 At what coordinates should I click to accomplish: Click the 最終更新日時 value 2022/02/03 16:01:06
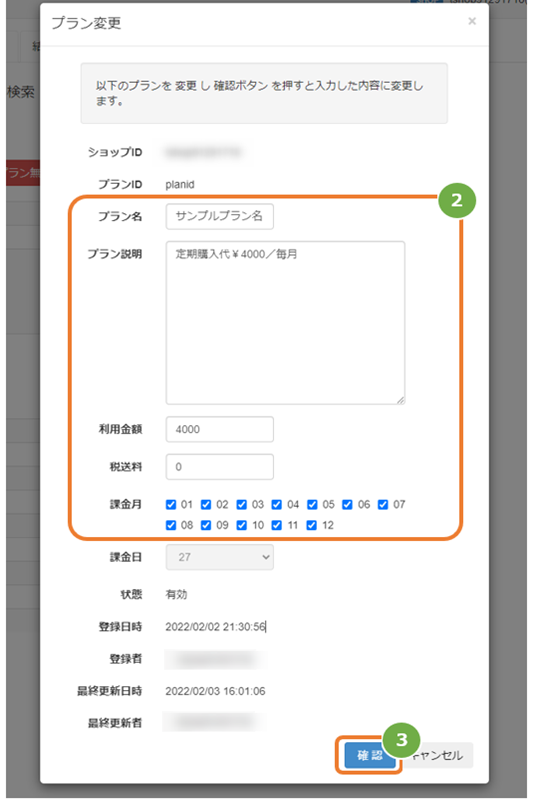(215, 691)
